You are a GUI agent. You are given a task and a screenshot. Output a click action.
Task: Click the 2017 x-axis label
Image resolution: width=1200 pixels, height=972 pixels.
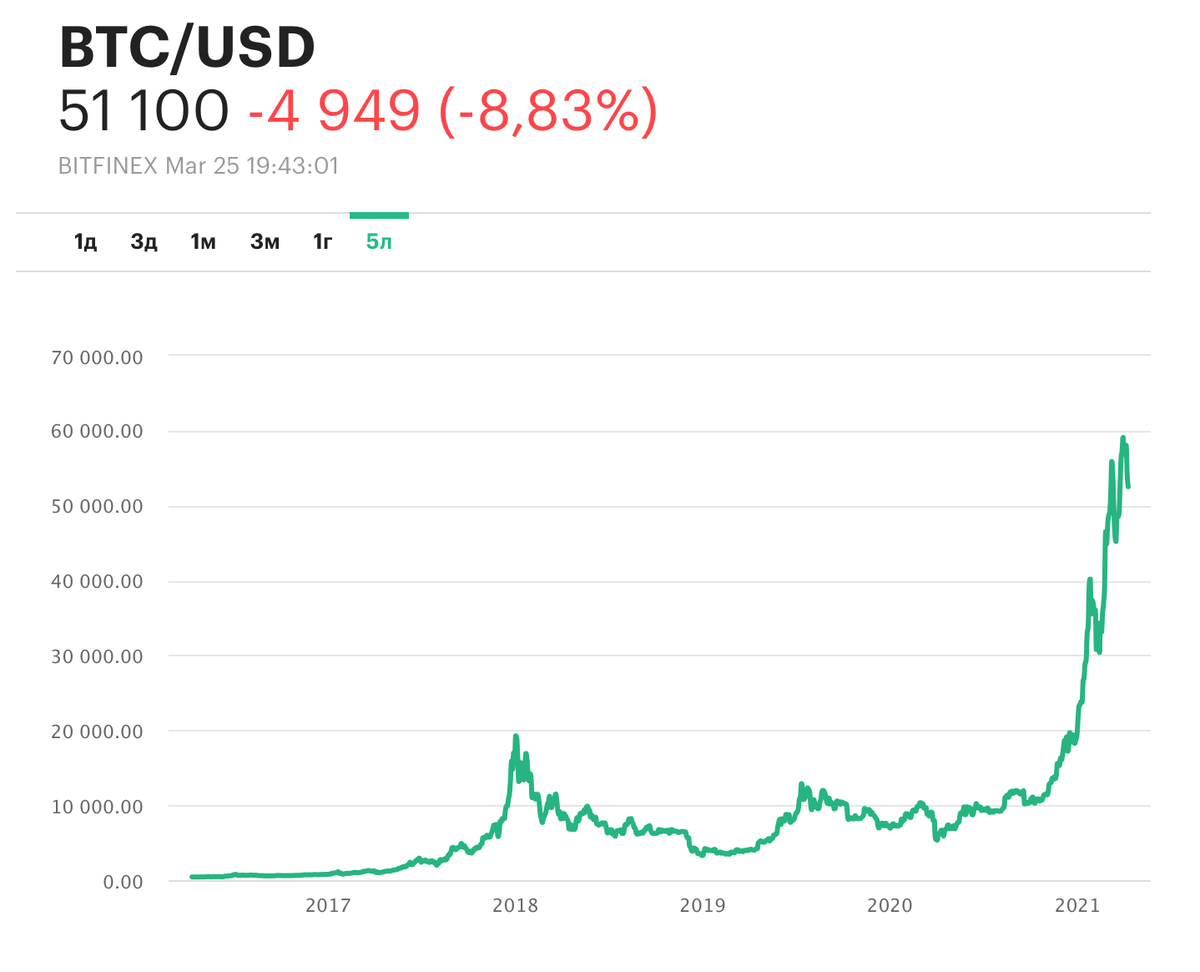coord(327,906)
